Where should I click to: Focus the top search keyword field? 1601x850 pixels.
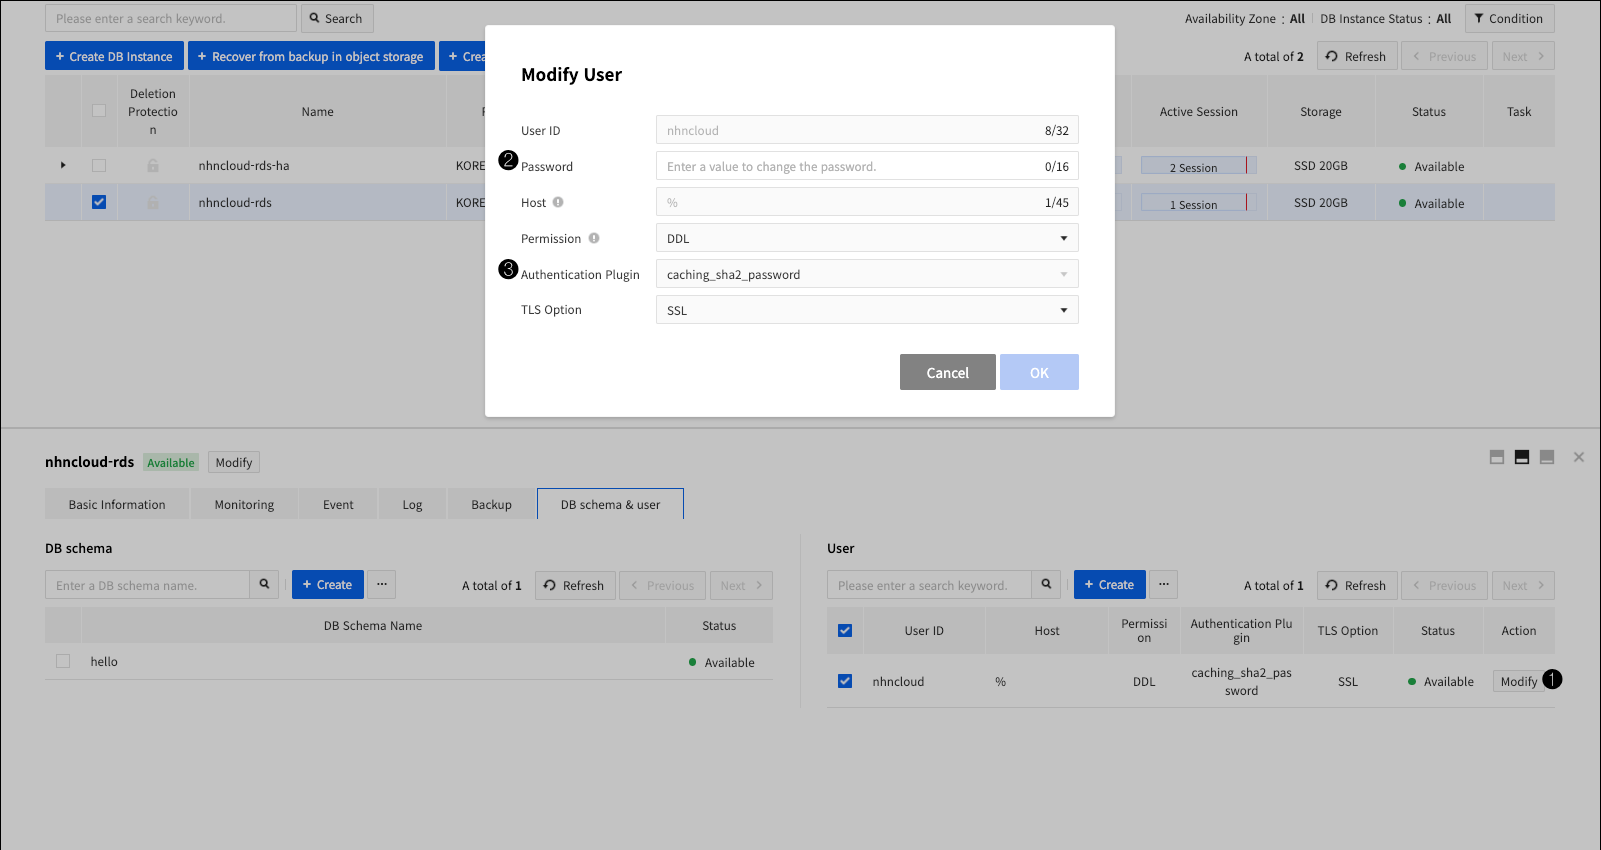pyautogui.click(x=171, y=18)
